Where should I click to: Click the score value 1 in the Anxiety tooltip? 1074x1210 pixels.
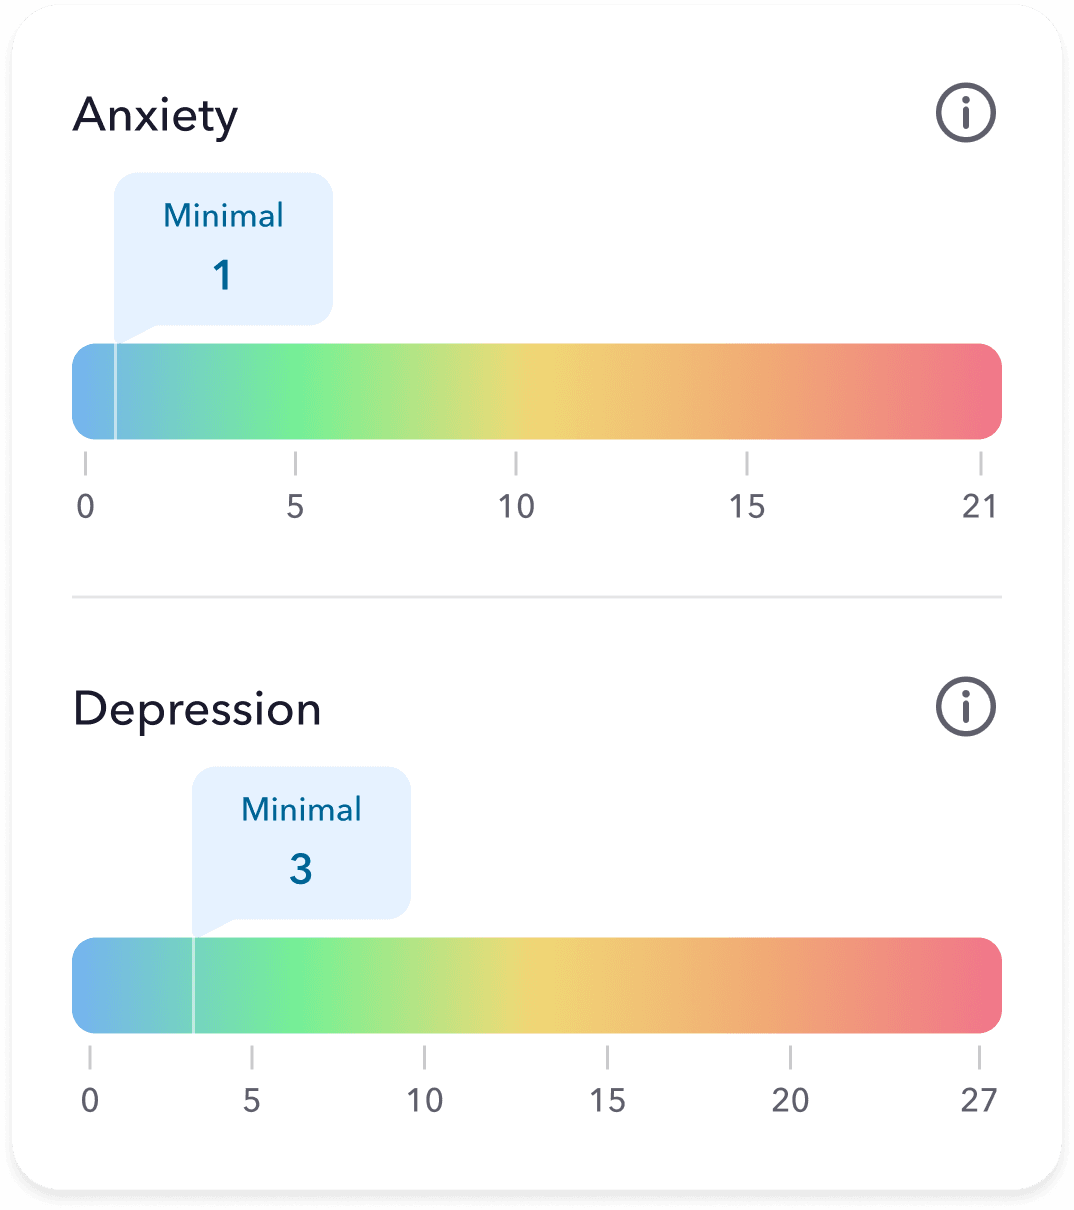point(223,275)
